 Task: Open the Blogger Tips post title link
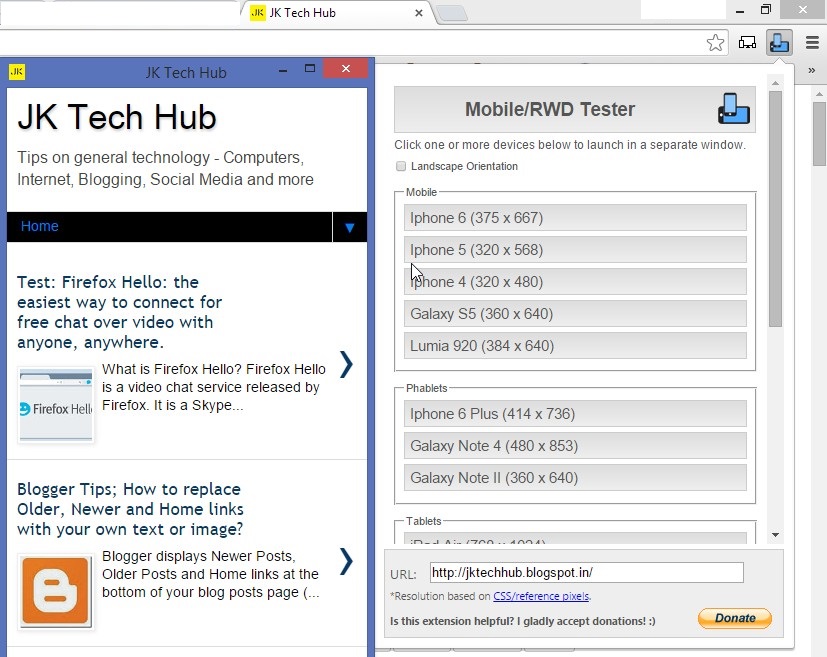(x=130, y=509)
